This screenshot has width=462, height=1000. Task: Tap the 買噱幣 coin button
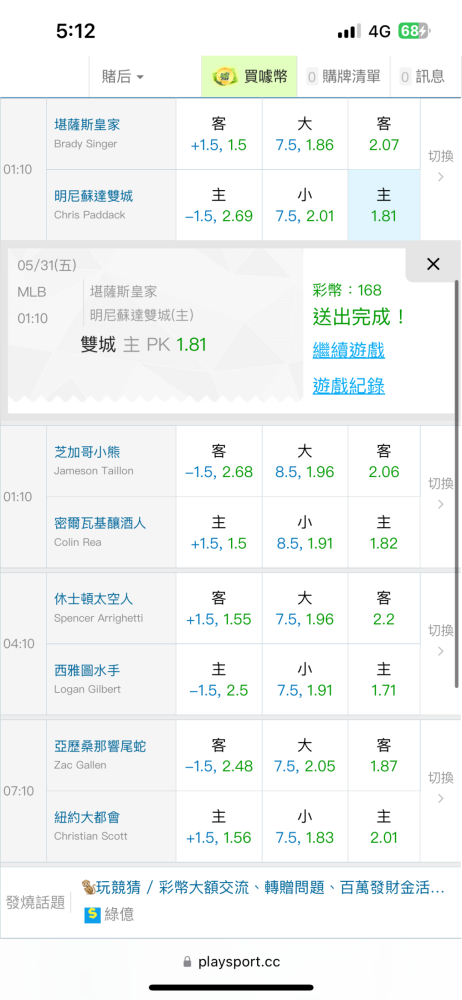[x=251, y=77]
